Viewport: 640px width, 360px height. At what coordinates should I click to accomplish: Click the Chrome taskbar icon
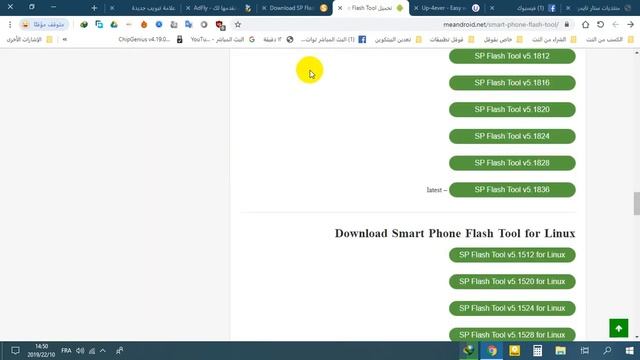pyautogui.click(x=492, y=351)
